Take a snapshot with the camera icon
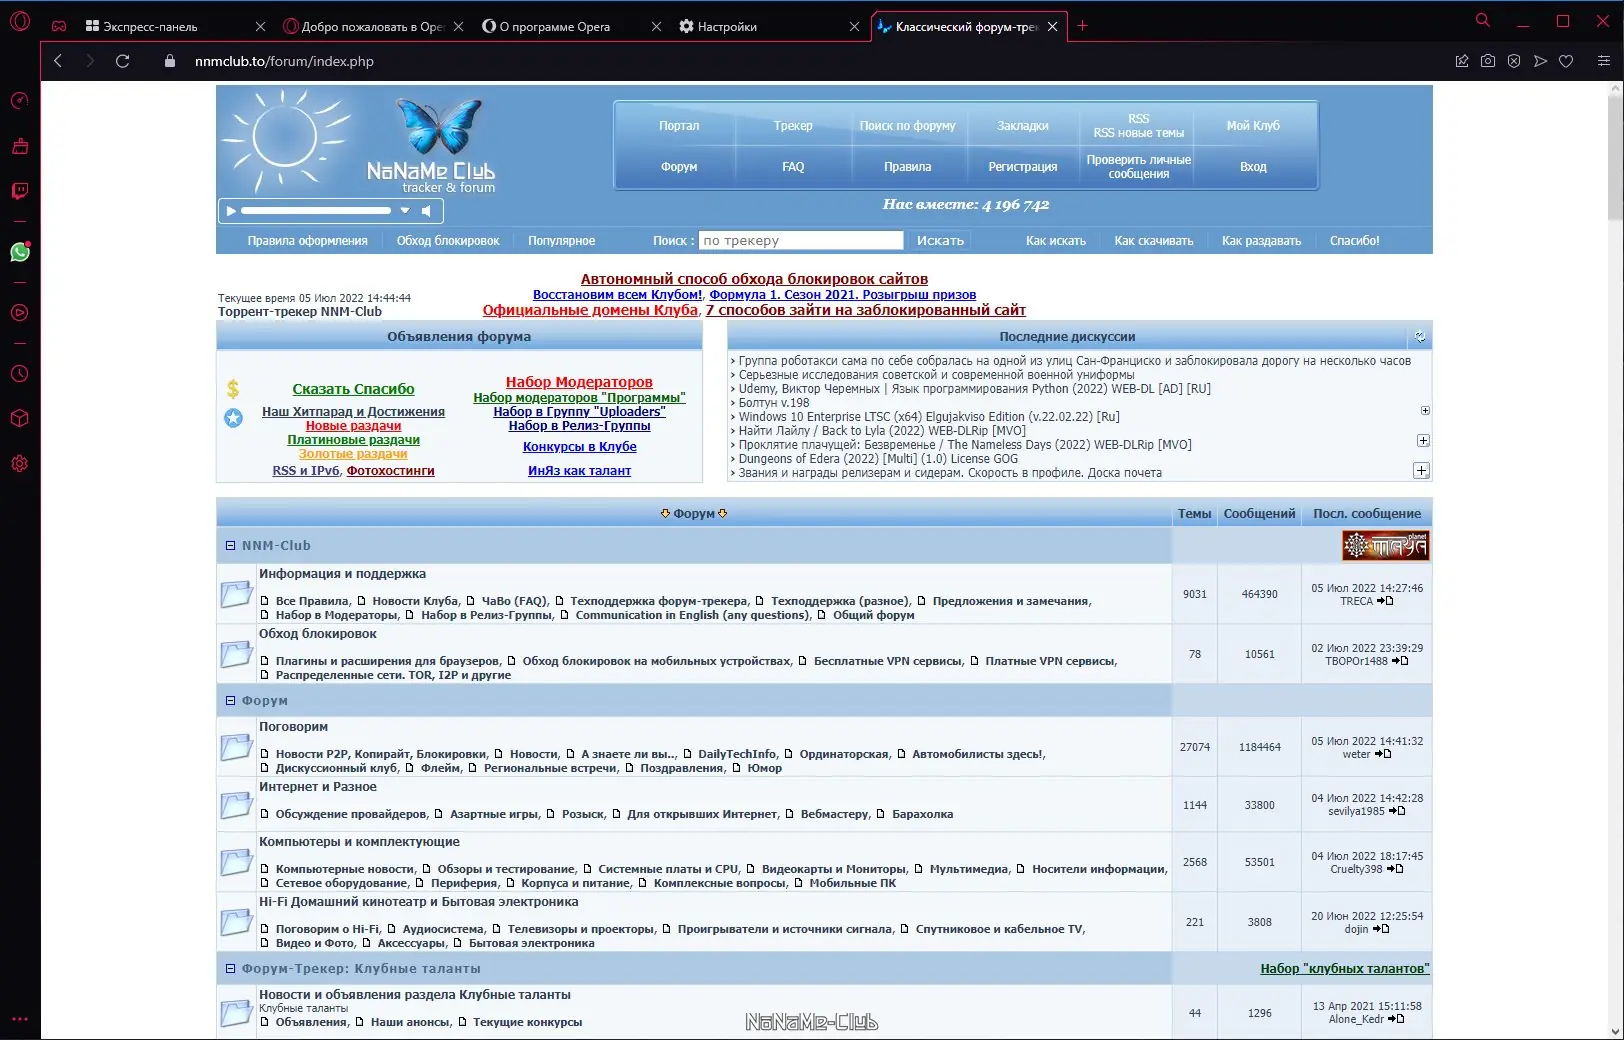 click(1488, 61)
